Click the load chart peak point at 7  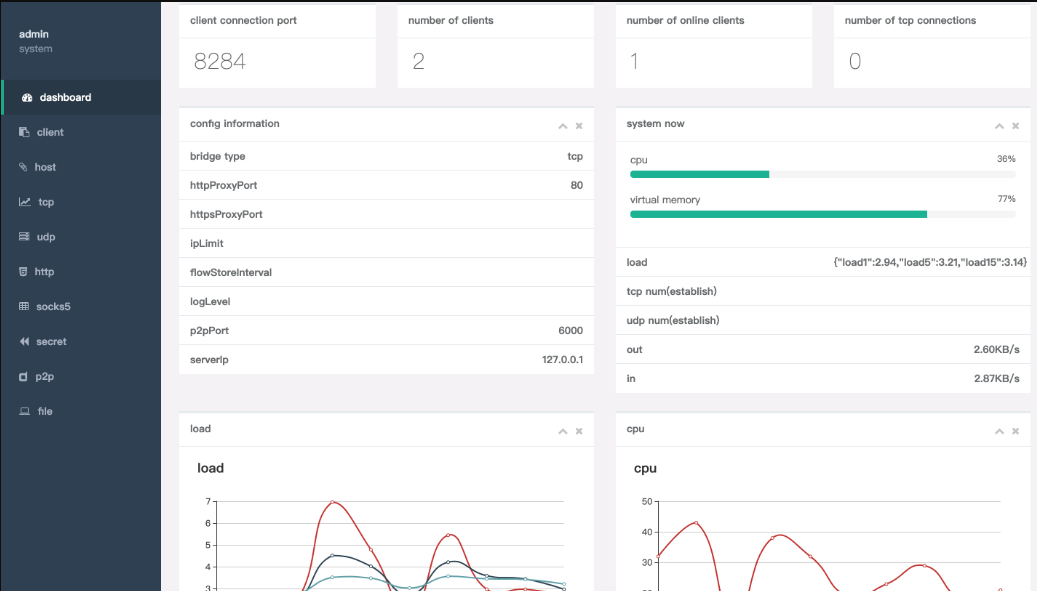click(x=333, y=502)
